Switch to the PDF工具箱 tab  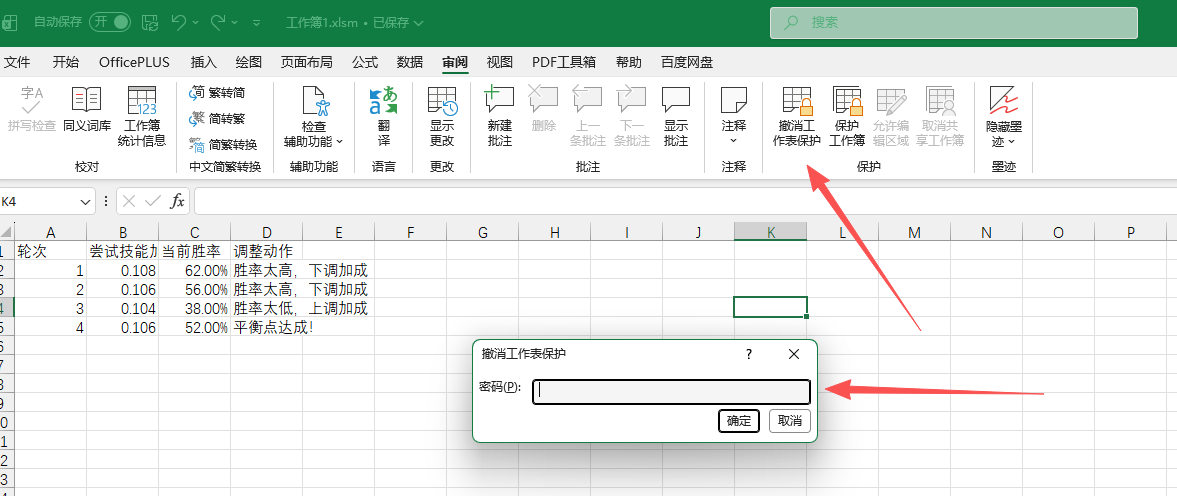coord(564,62)
